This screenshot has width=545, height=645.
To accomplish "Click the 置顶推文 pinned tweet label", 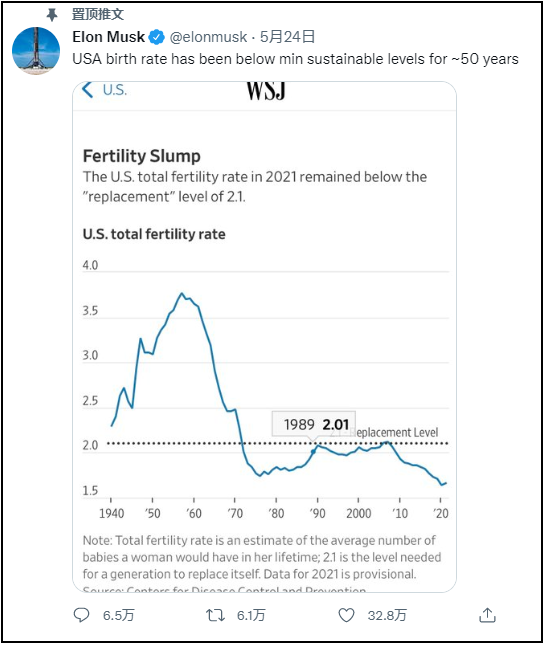I will (x=97, y=14).
